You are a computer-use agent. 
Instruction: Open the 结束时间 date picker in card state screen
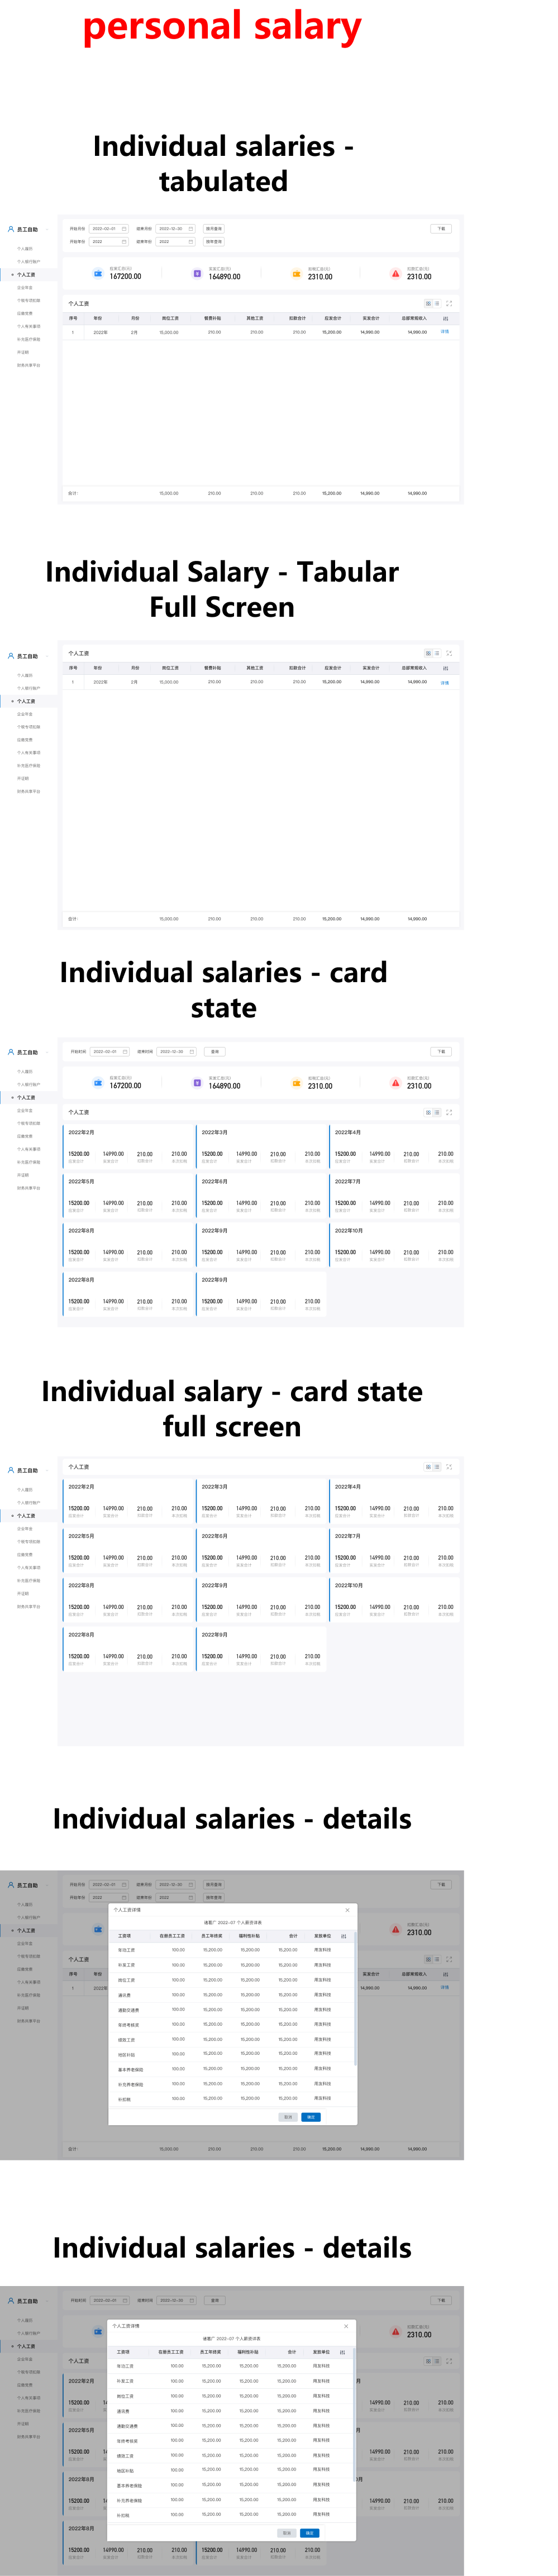click(177, 1052)
